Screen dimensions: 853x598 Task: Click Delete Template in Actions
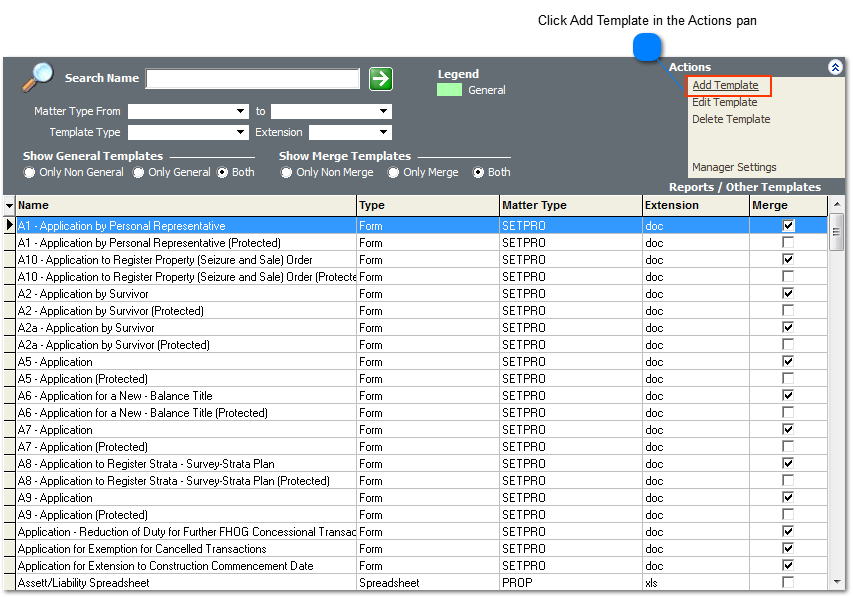click(x=731, y=119)
